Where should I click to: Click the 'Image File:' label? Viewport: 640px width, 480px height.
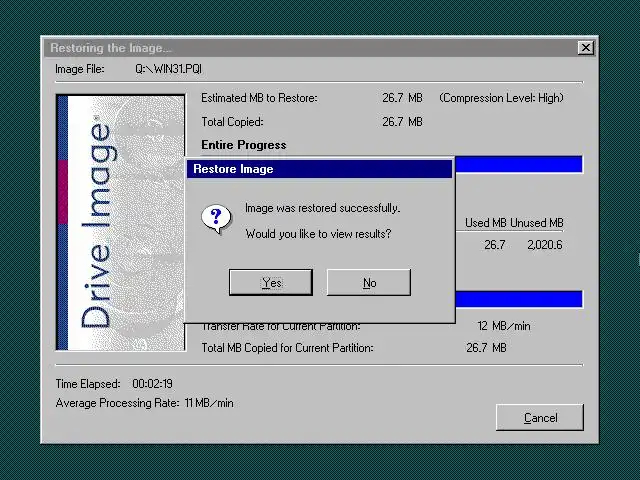(x=80, y=69)
